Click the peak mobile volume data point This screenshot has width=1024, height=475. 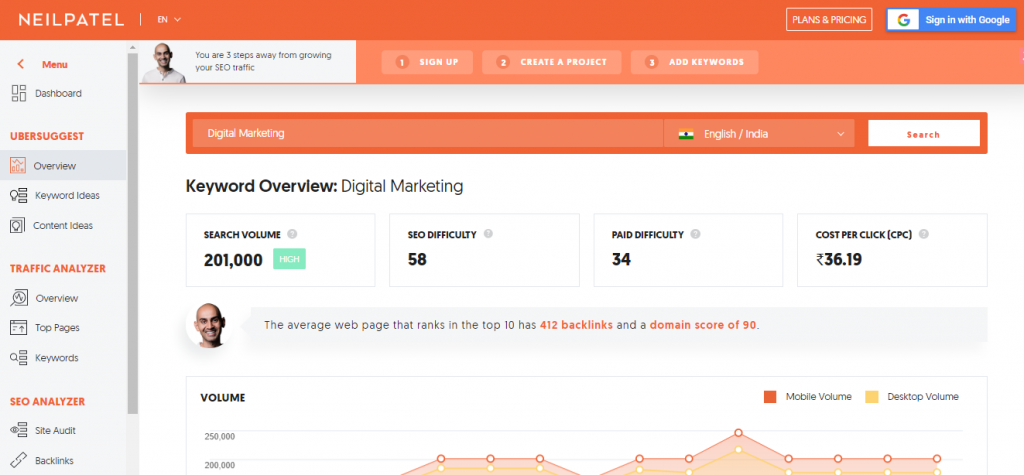click(739, 433)
